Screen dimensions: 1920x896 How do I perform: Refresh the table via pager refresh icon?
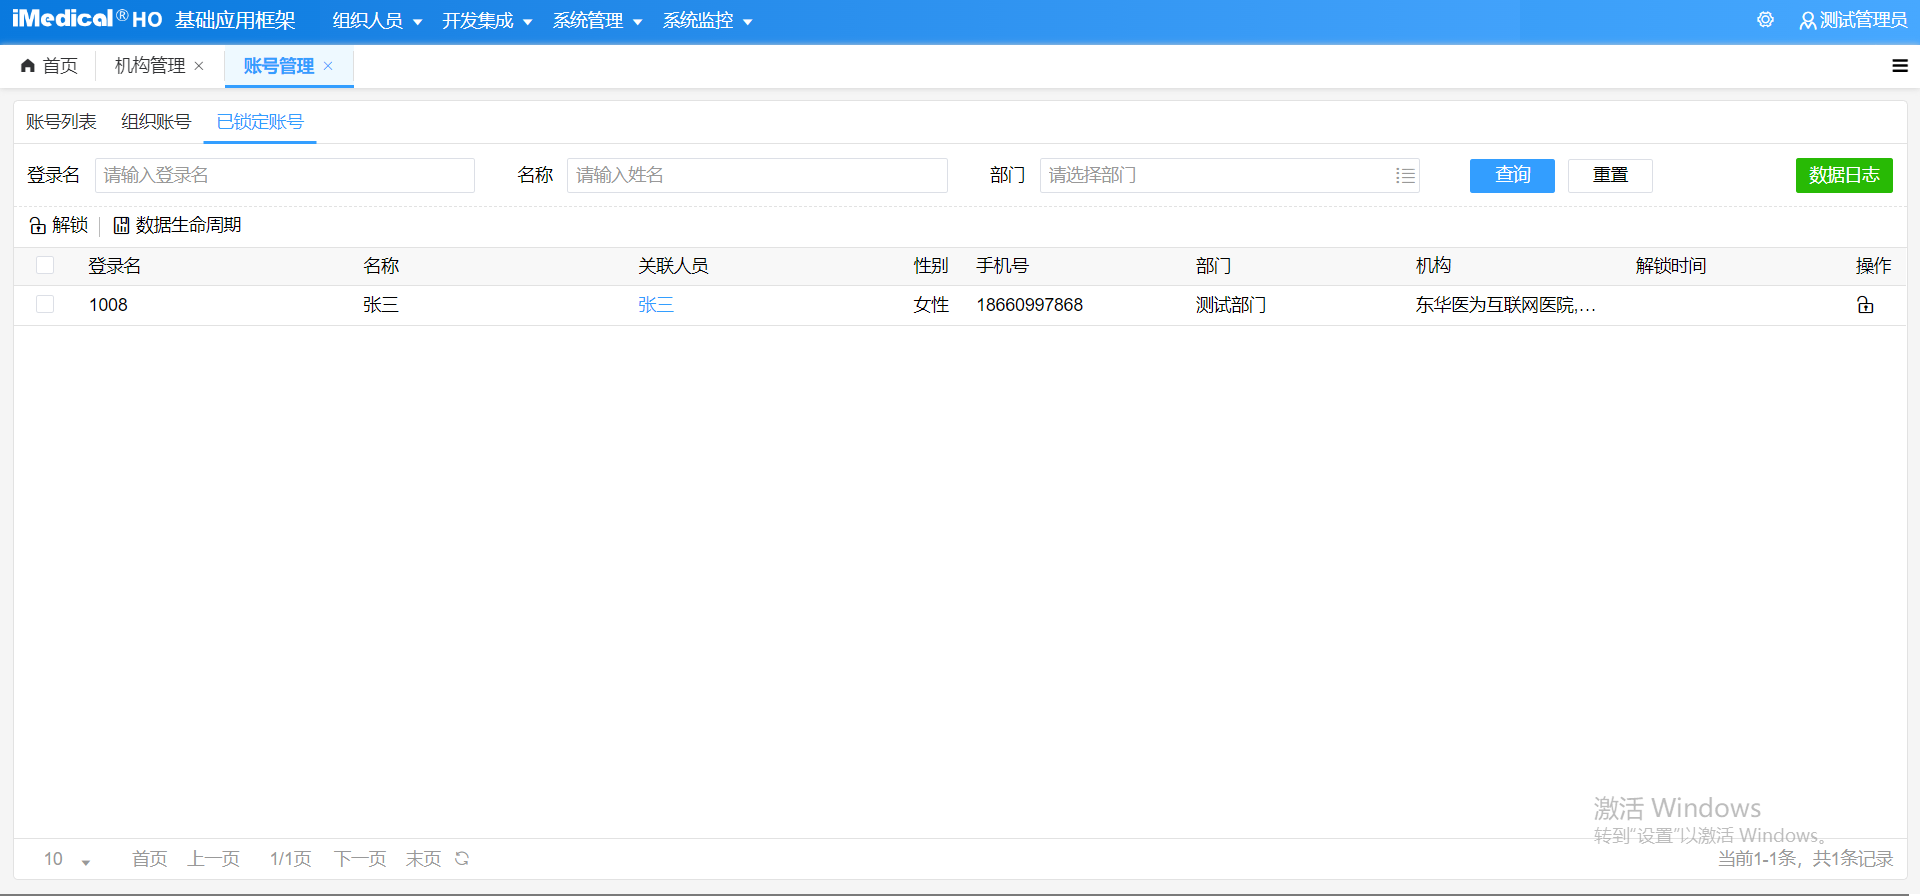tap(462, 858)
